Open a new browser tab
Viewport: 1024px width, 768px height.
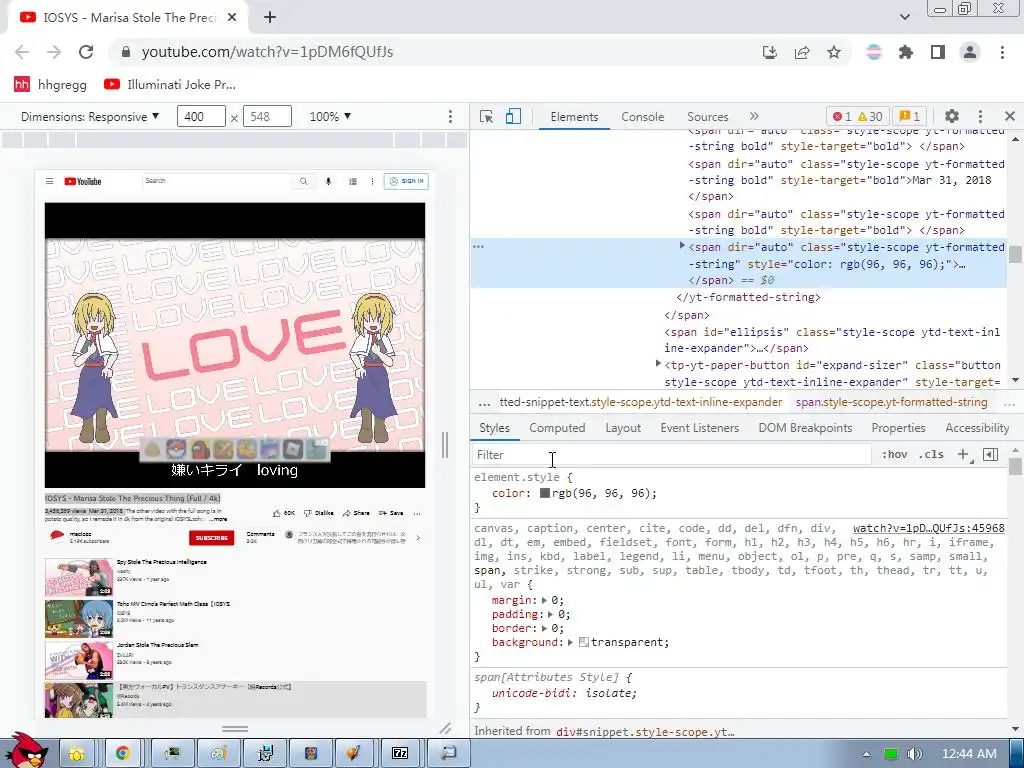pyautogui.click(x=270, y=18)
